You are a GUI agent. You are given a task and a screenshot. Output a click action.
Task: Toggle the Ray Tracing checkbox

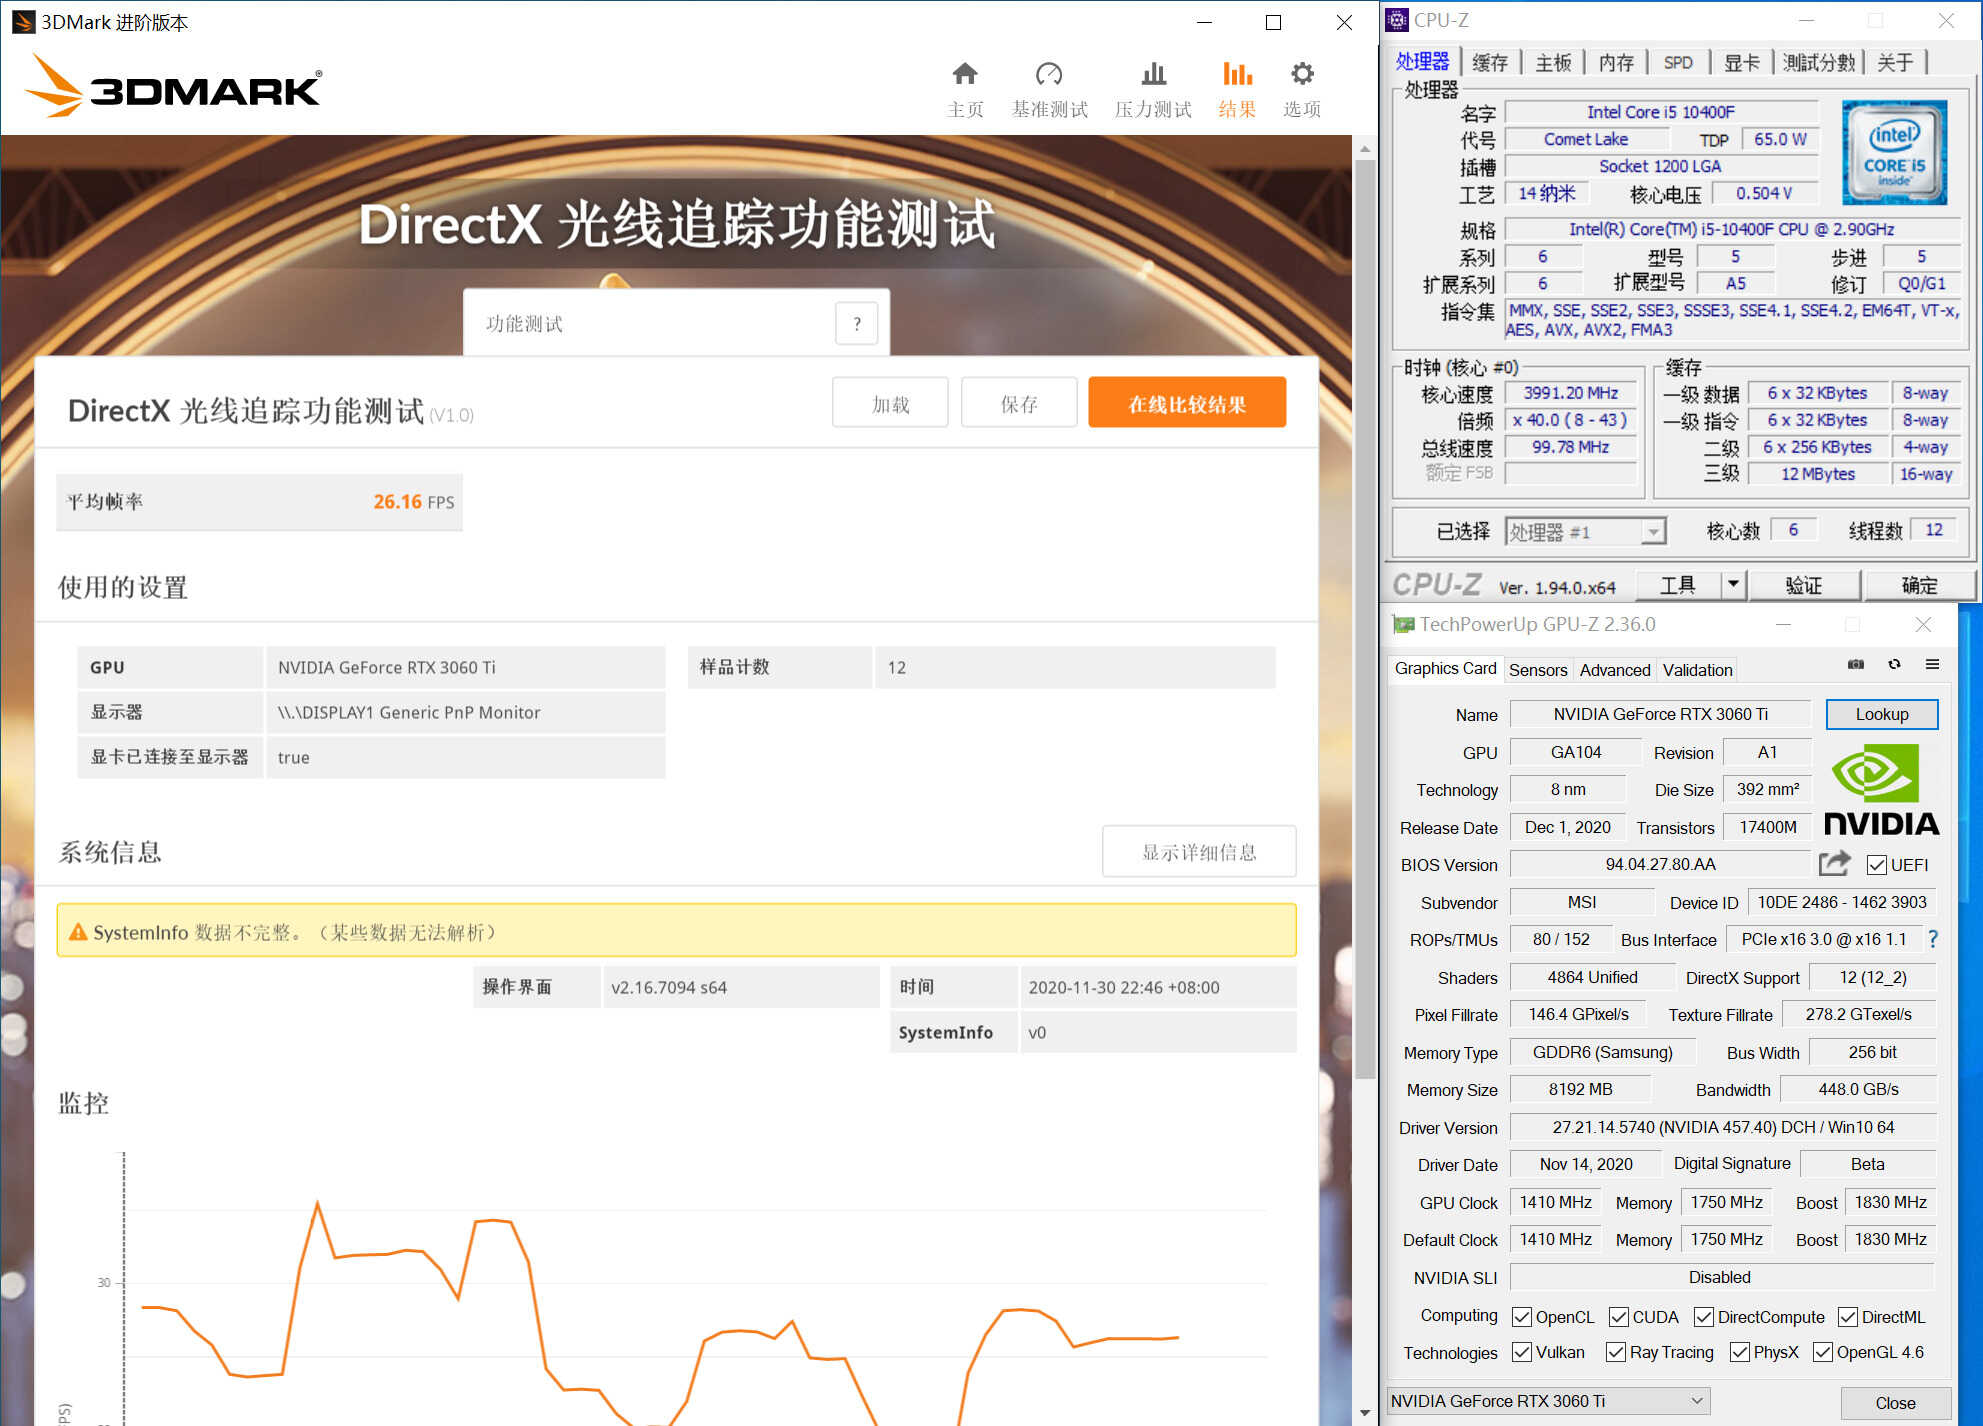coord(1616,1352)
